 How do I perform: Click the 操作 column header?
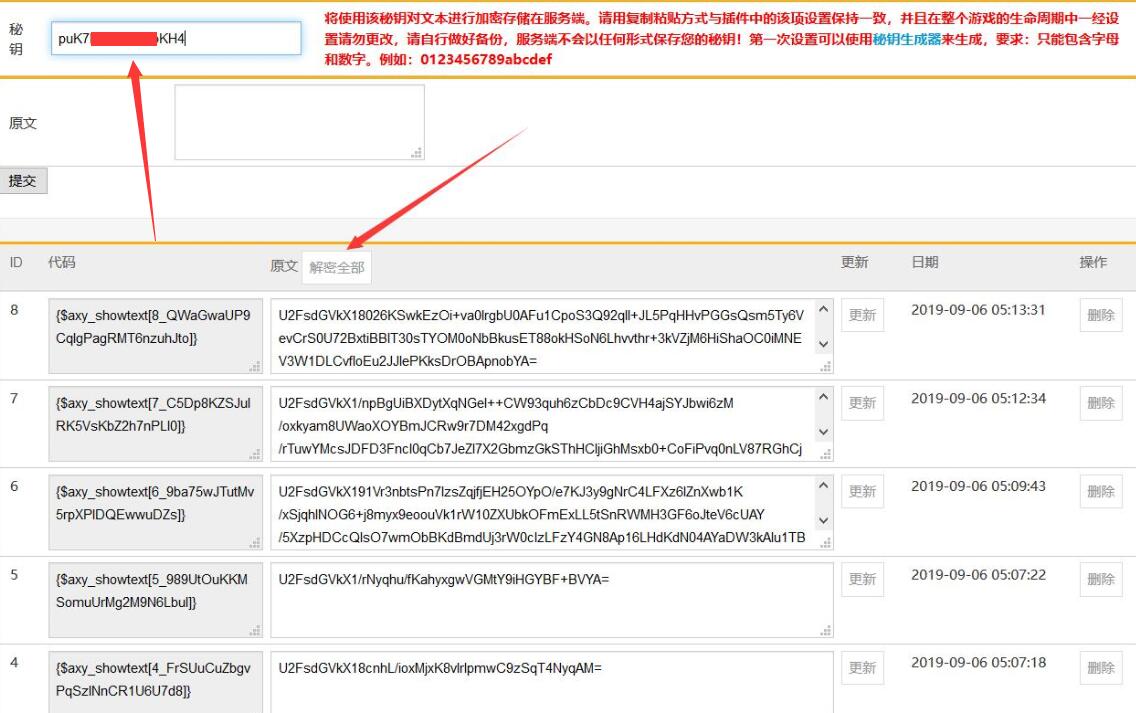click(x=1093, y=262)
